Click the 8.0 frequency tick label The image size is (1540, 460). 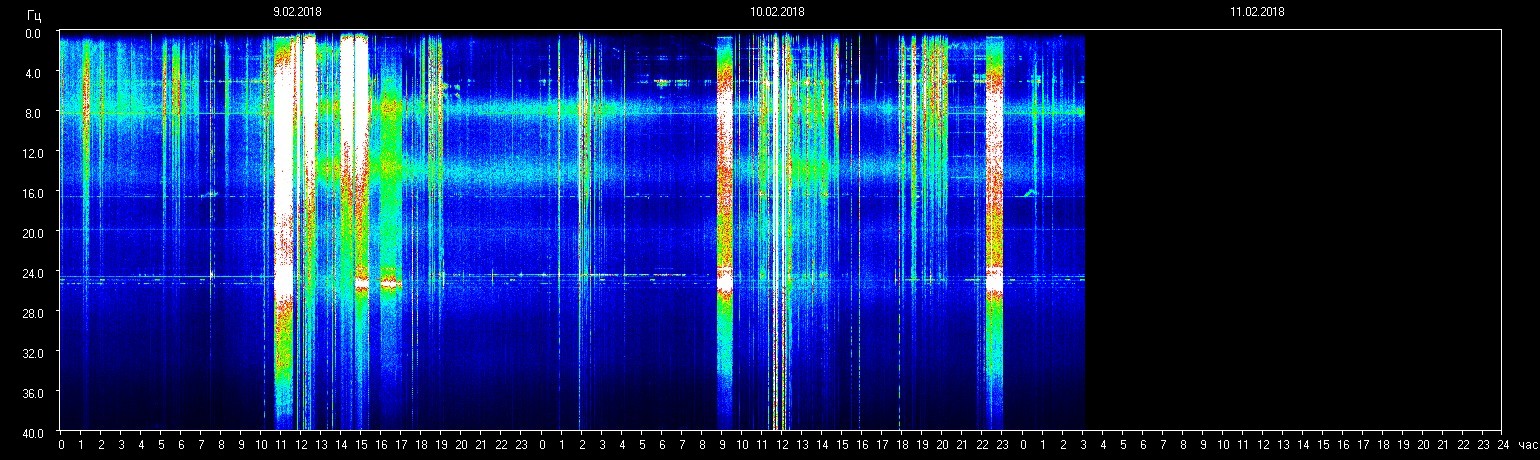pyautogui.click(x=32, y=113)
